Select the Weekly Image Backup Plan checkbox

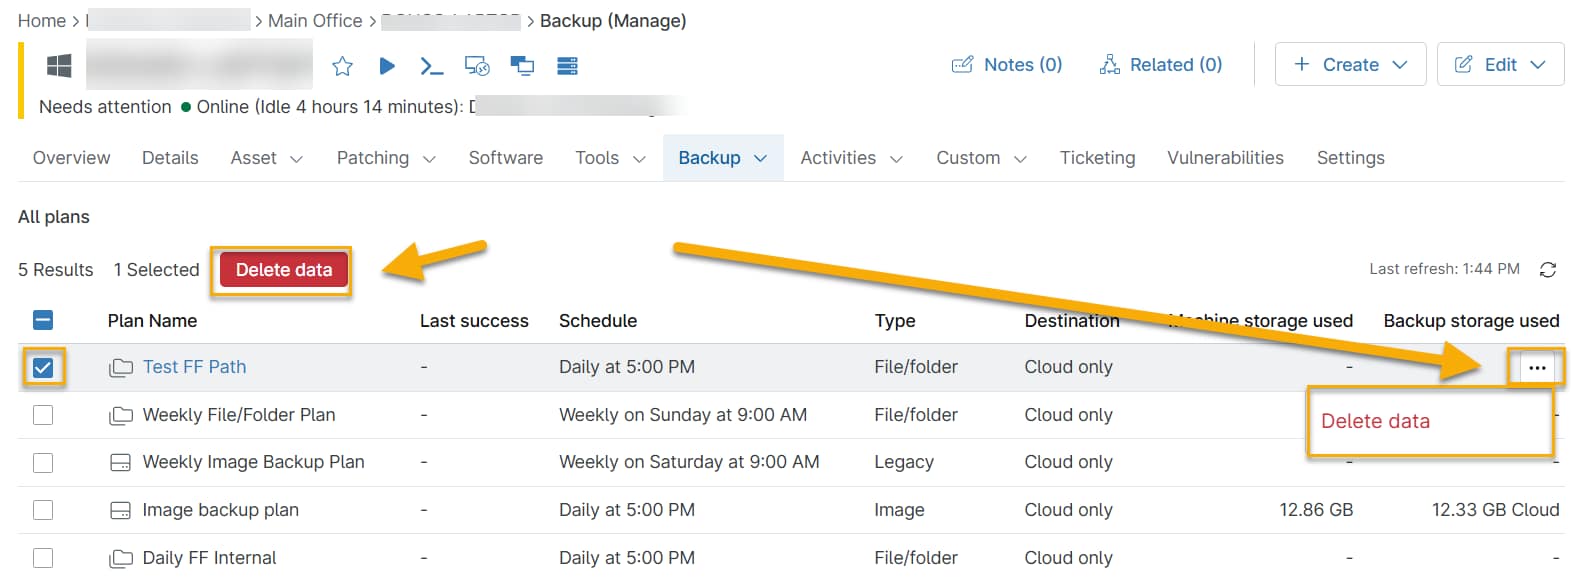[x=43, y=463]
